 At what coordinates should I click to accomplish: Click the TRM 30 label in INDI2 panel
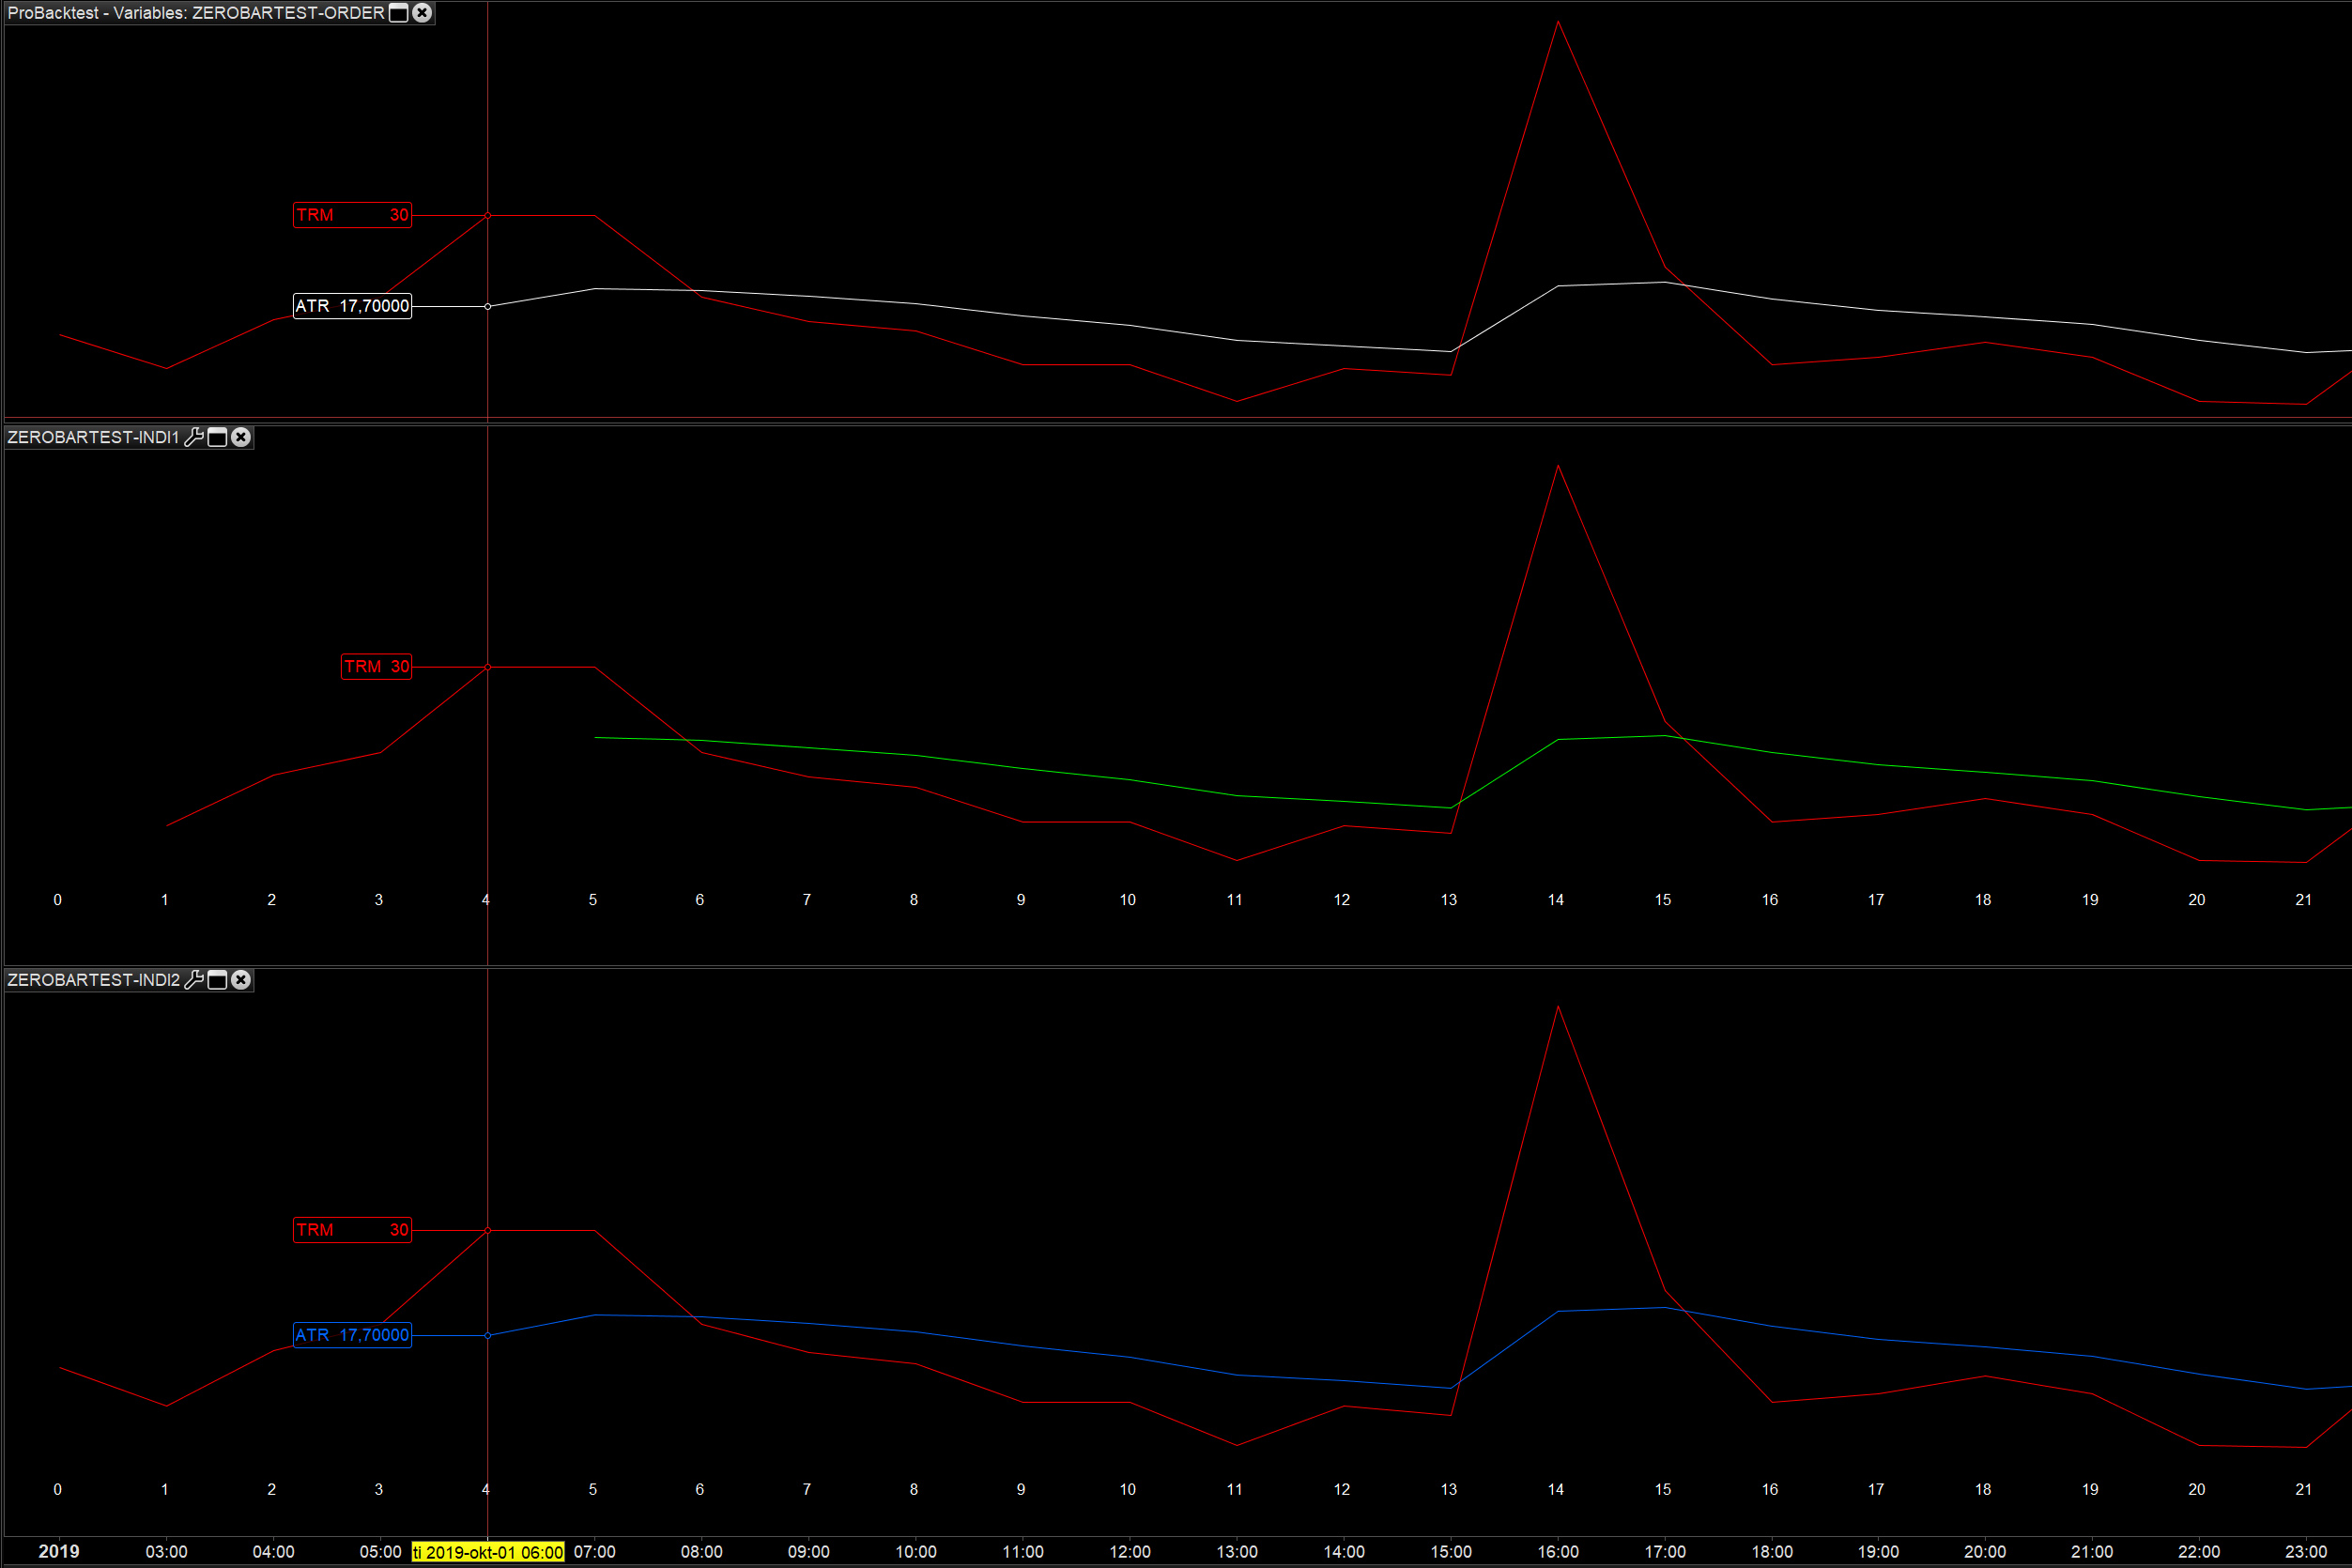[352, 1230]
